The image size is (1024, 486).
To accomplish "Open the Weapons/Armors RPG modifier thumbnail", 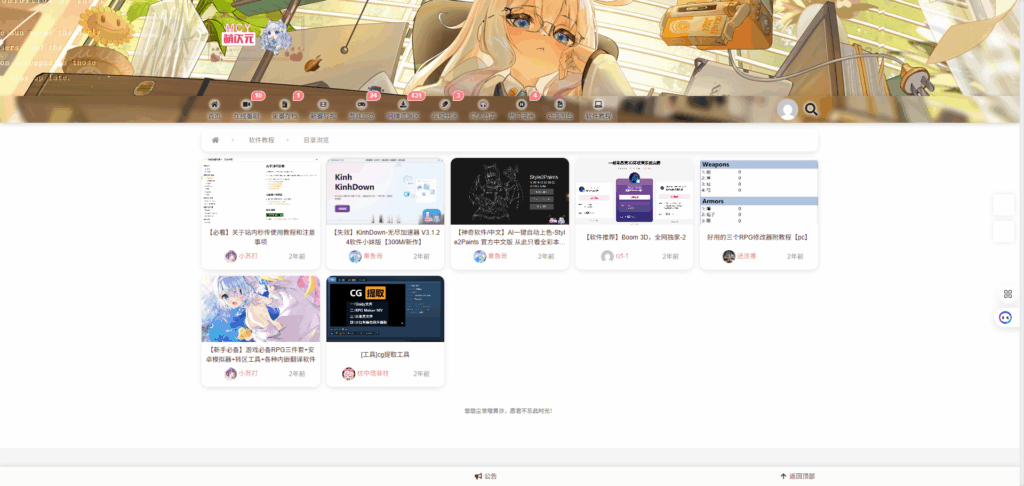I will [x=759, y=191].
